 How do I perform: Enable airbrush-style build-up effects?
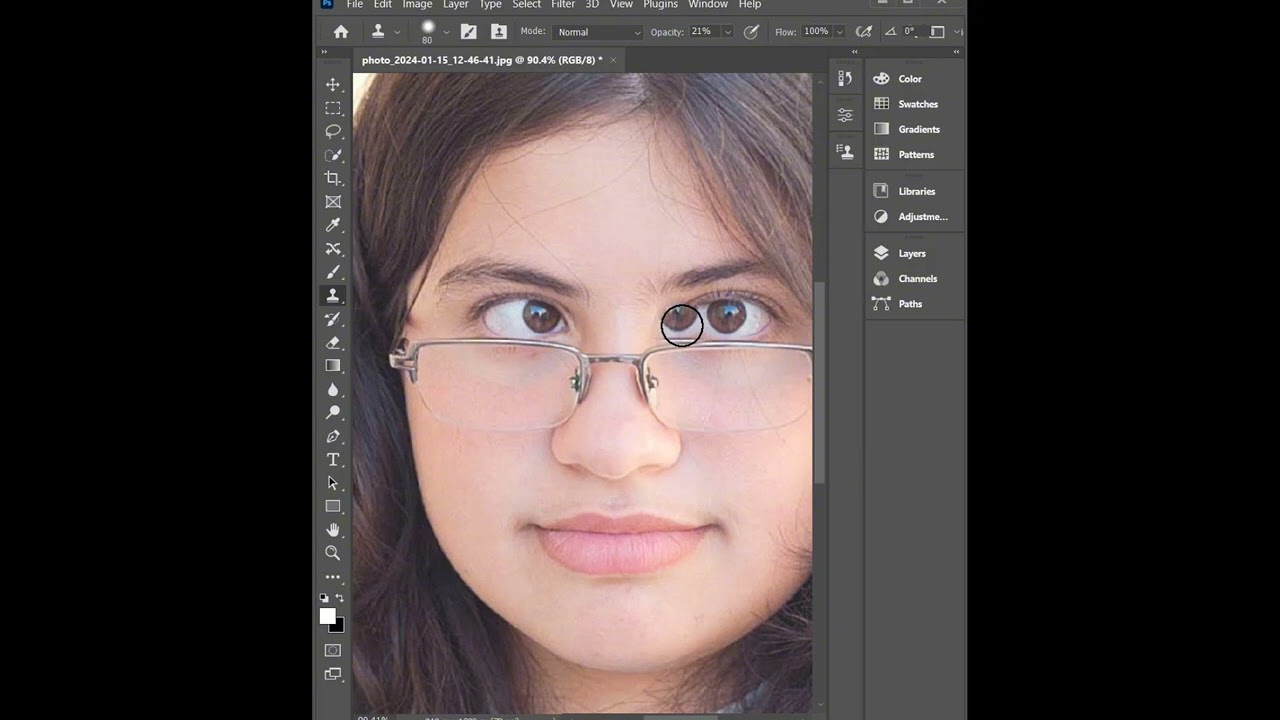click(x=864, y=32)
